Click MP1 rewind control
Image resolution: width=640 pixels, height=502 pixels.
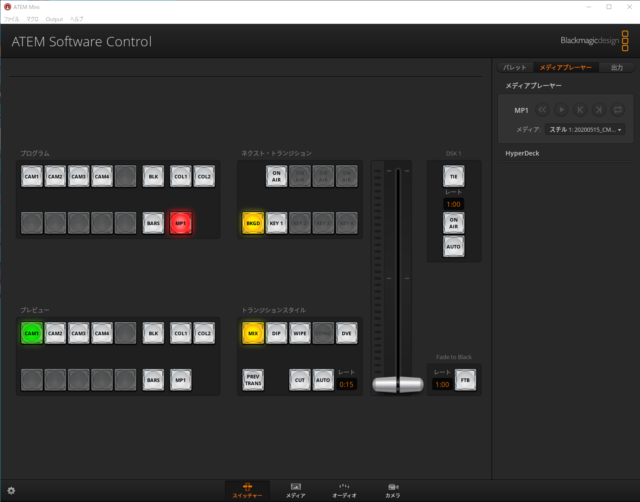point(542,110)
